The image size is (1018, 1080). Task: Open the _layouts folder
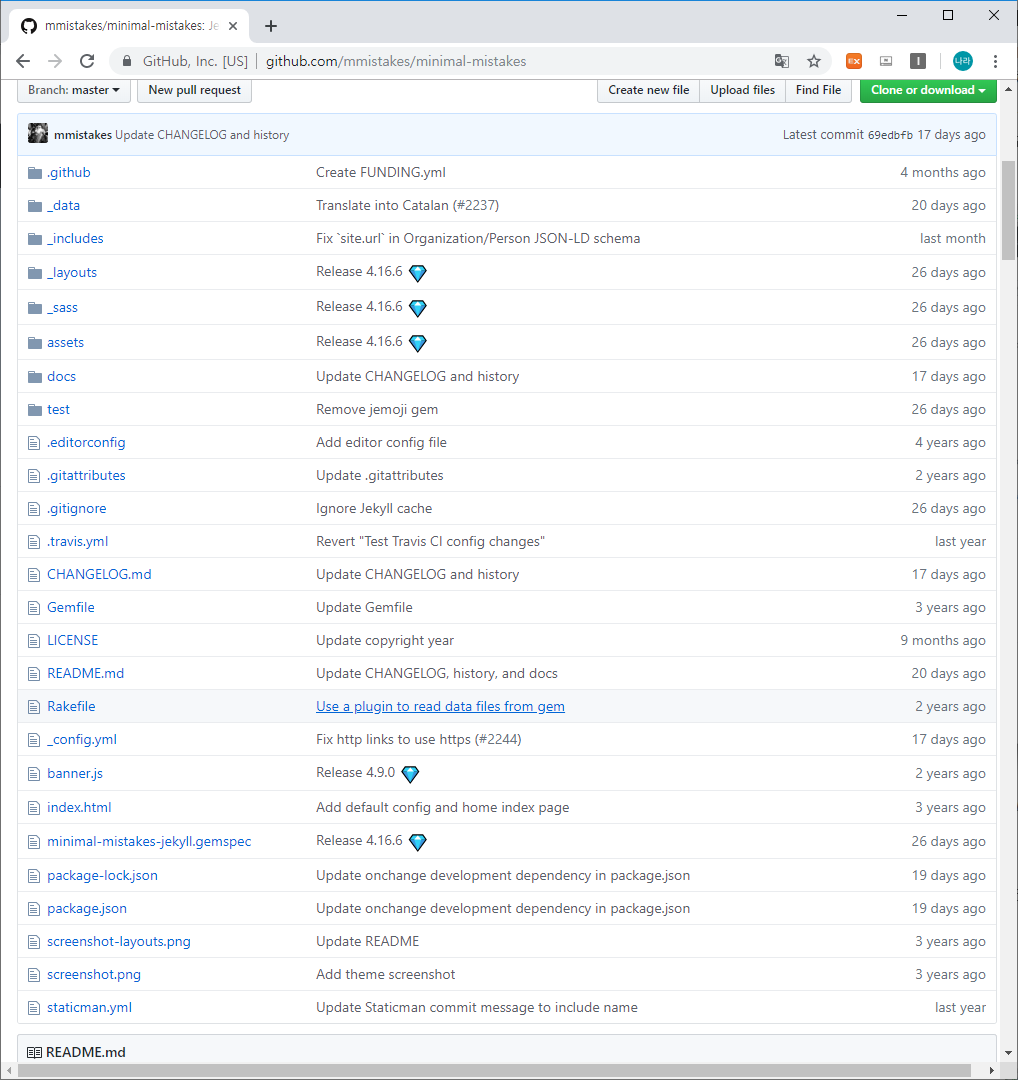[x=72, y=273]
